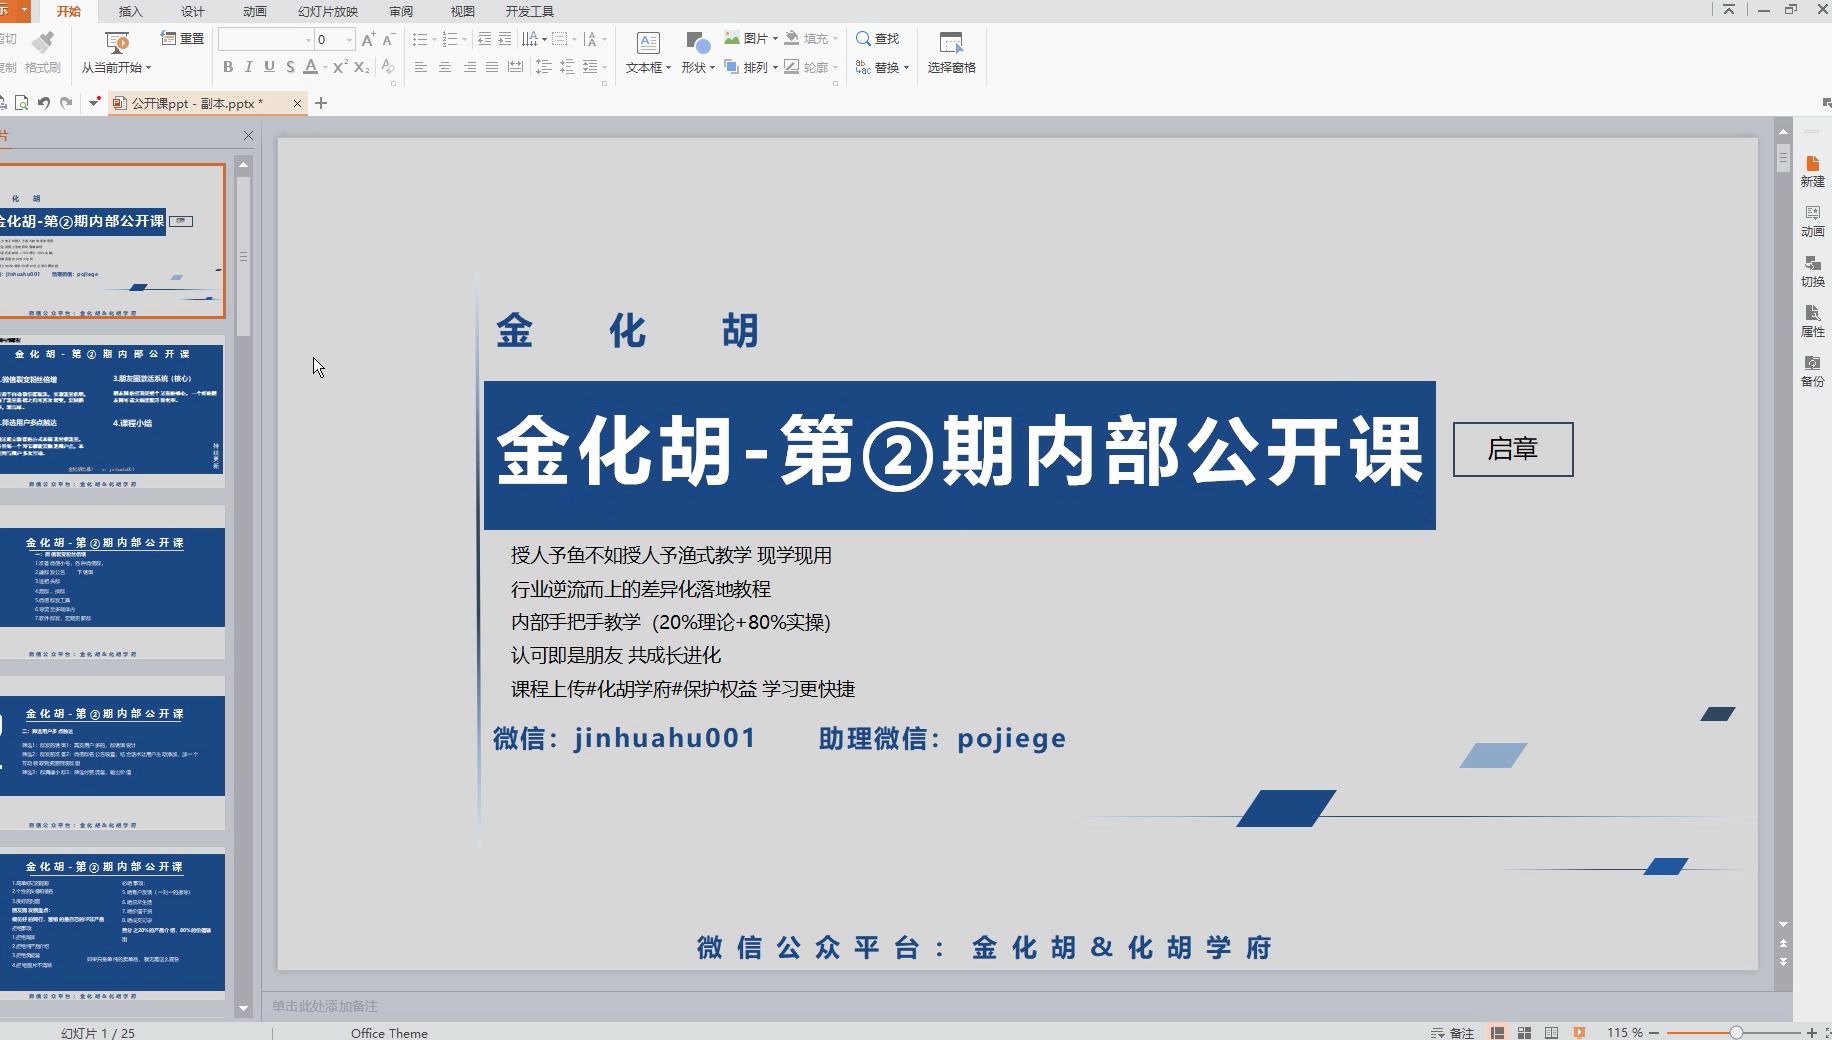Toggle superscript X² formatting
This screenshot has height=1040, width=1832.
[x=340, y=67]
